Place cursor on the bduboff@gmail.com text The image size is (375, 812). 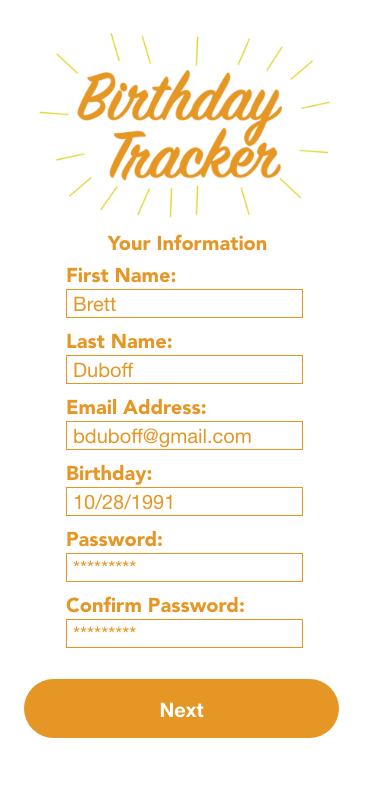point(162,437)
